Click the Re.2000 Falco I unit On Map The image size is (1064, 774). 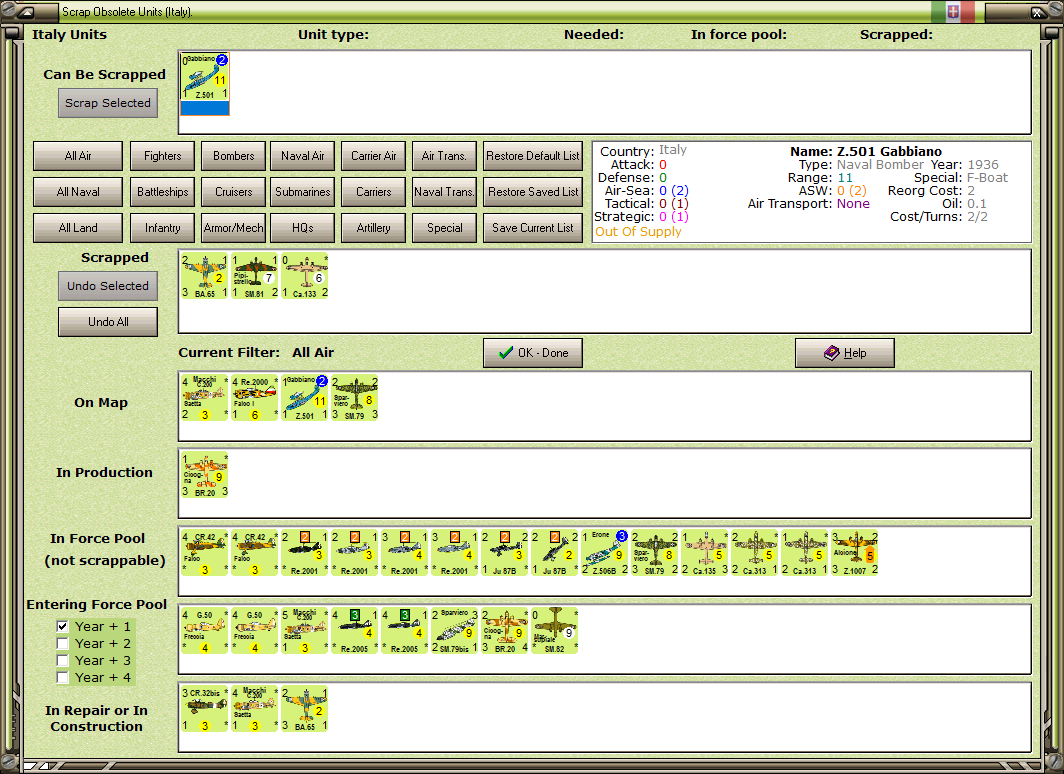pyautogui.click(x=254, y=398)
